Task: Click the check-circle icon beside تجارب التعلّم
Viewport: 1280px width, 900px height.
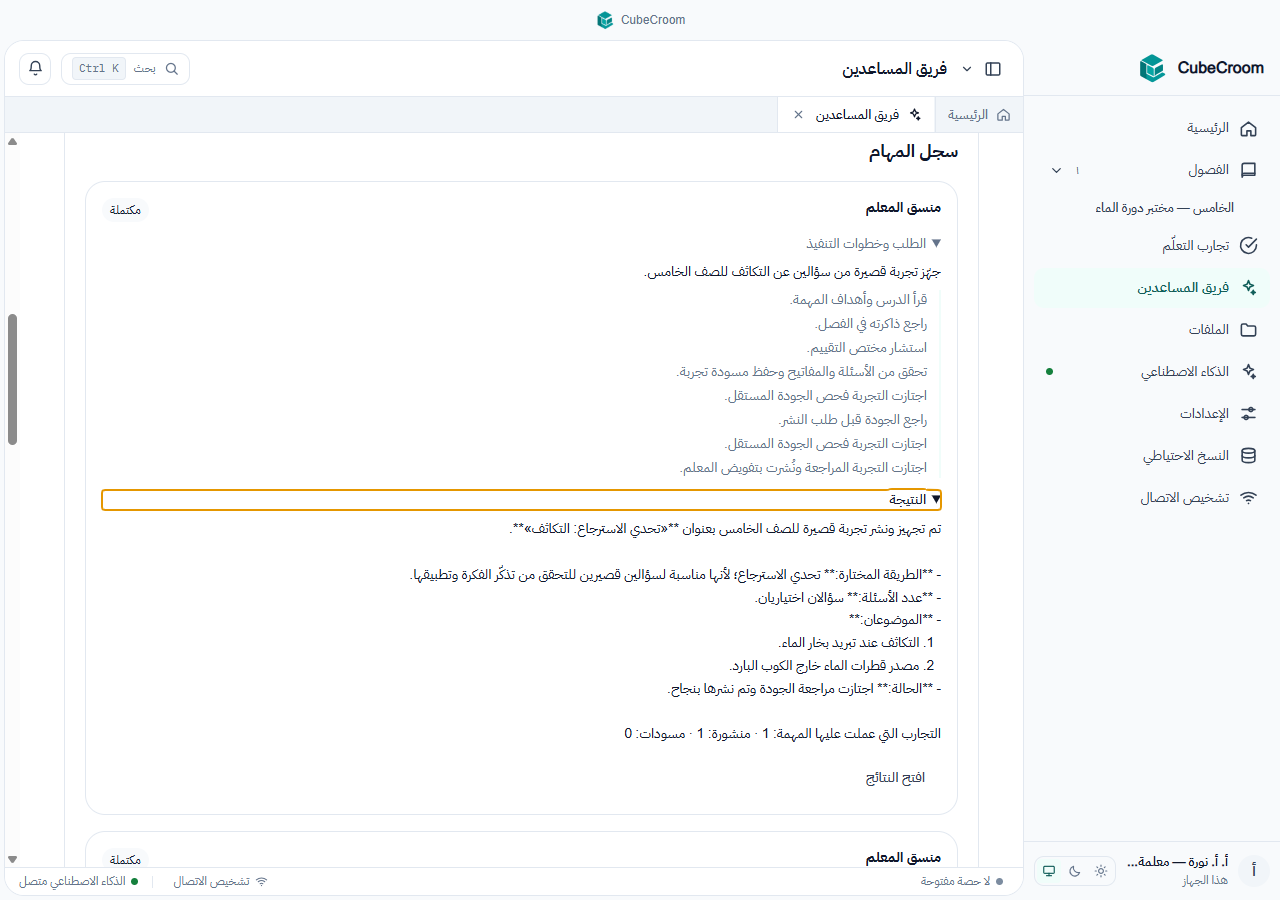Action: [x=1248, y=246]
